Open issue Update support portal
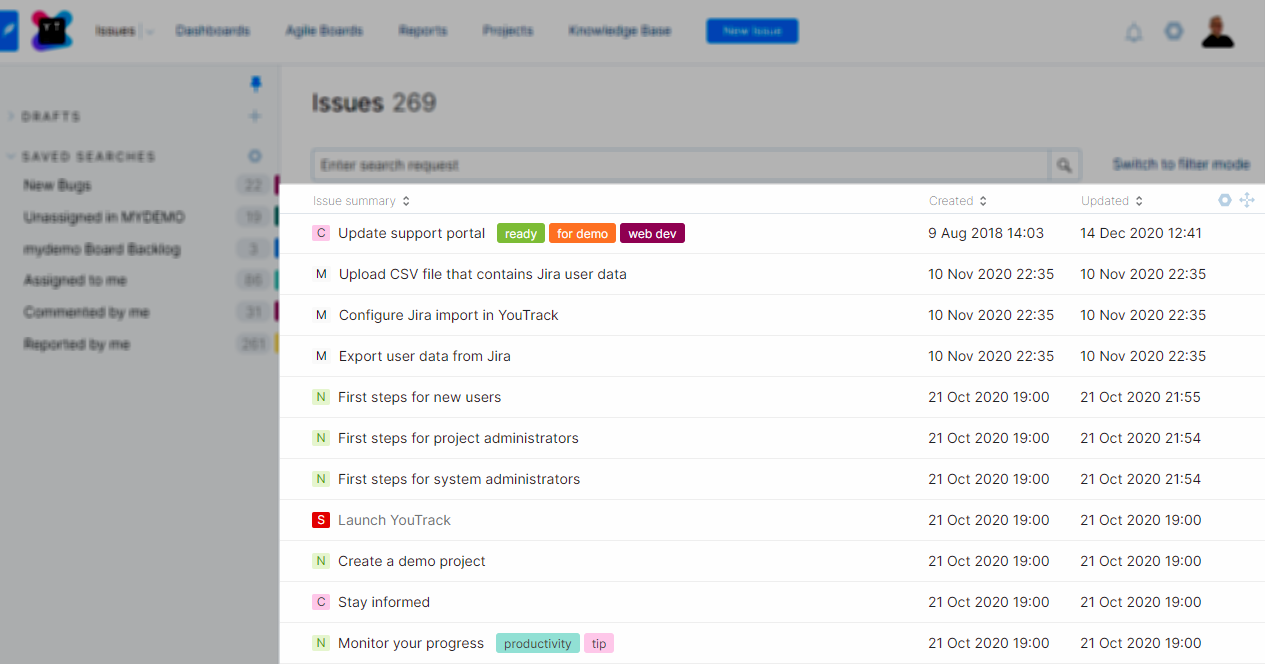The image size is (1265, 664). pyautogui.click(x=411, y=233)
